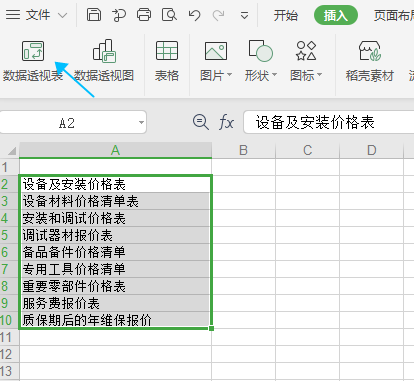Select column A header

point(115,150)
